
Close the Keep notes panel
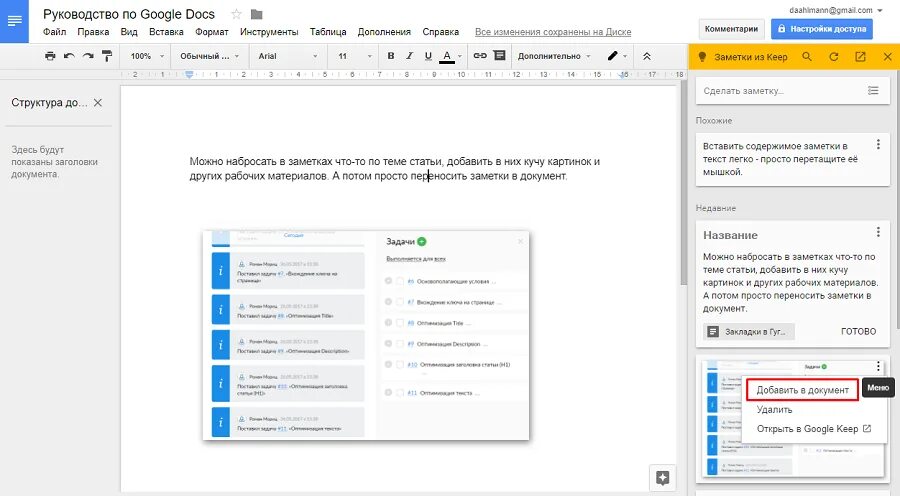(887, 57)
